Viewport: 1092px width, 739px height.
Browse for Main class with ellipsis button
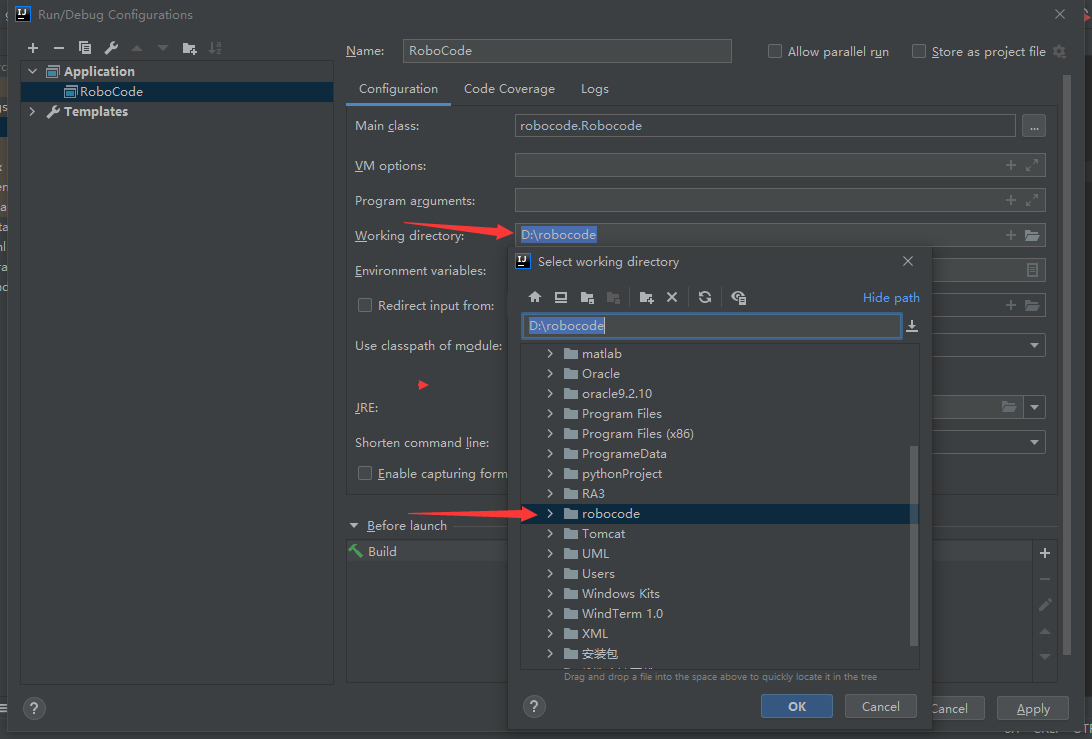click(1034, 126)
